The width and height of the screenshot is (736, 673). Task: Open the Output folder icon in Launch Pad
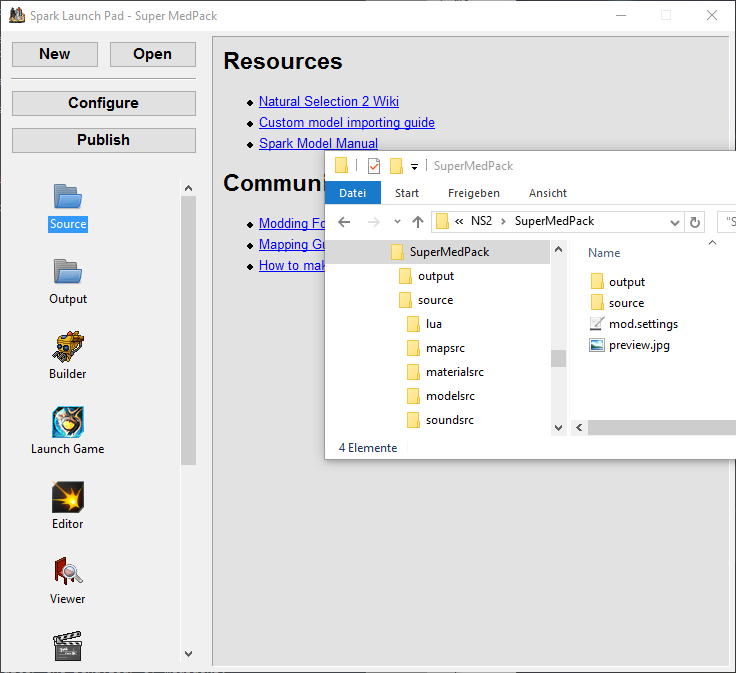pyautogui.click(x=68, y=271)
